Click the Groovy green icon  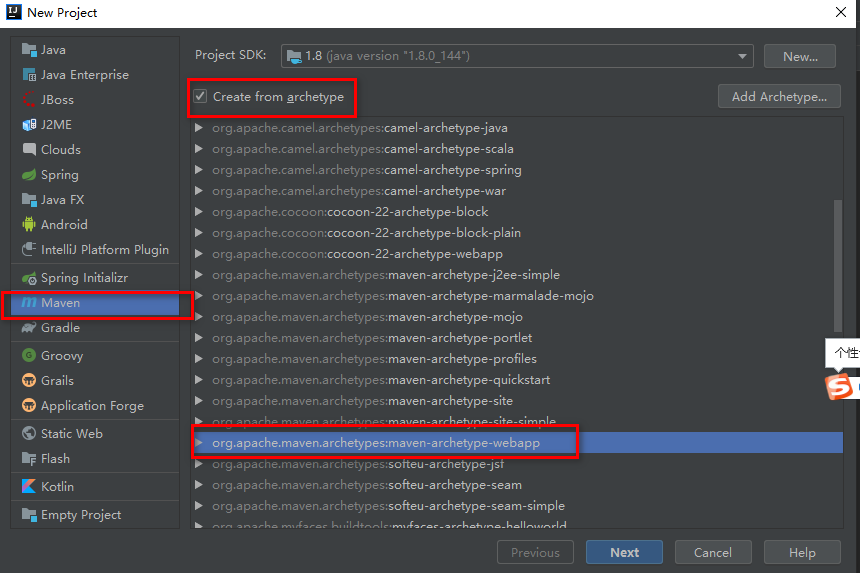(29, 355)
